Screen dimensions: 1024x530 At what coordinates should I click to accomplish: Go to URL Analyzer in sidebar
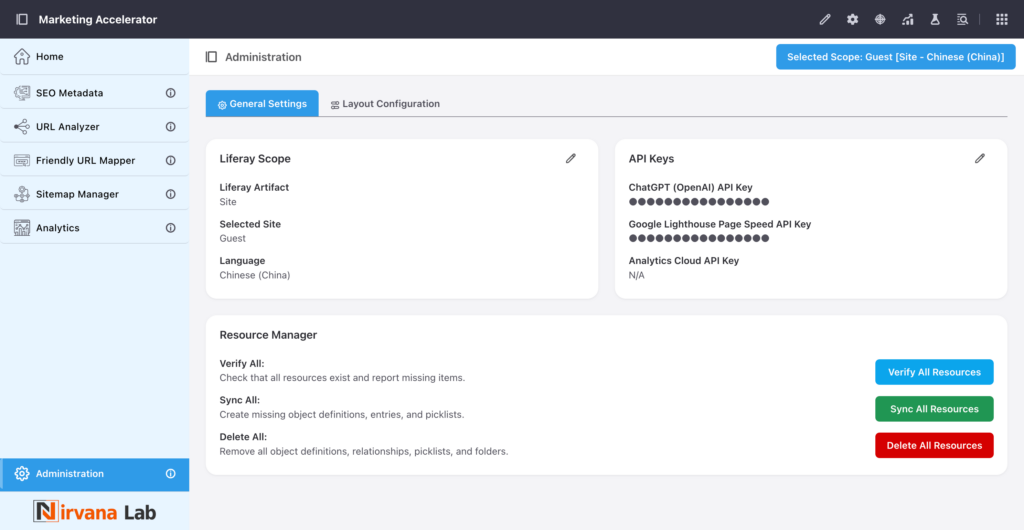(67, 127)
